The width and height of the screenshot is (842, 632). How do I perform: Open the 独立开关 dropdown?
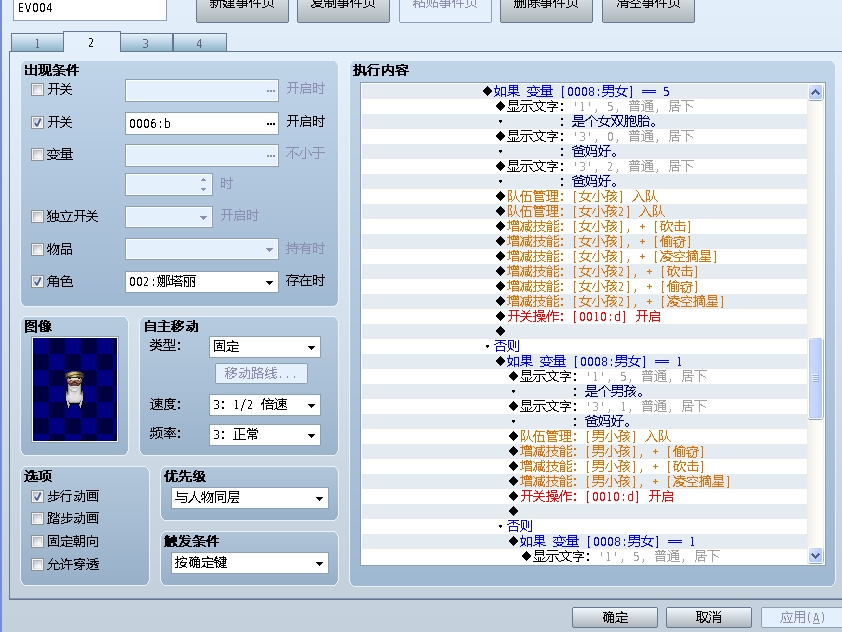(x=169, y=217)
